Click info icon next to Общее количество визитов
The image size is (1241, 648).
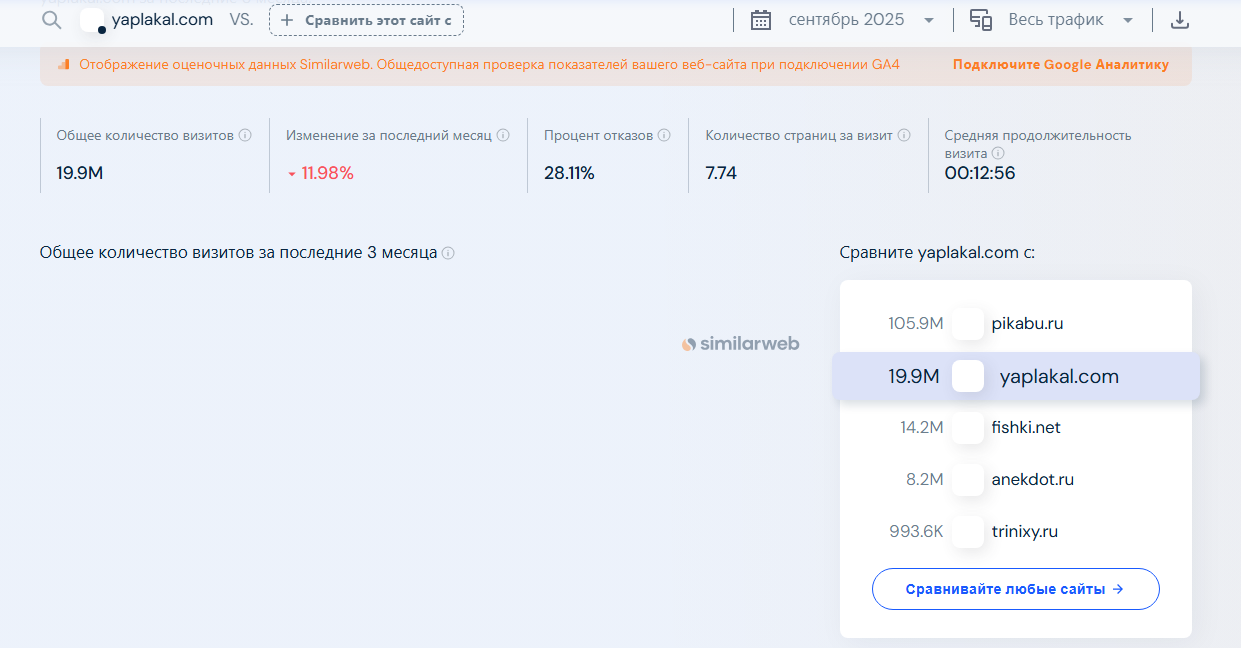[245, 135]
